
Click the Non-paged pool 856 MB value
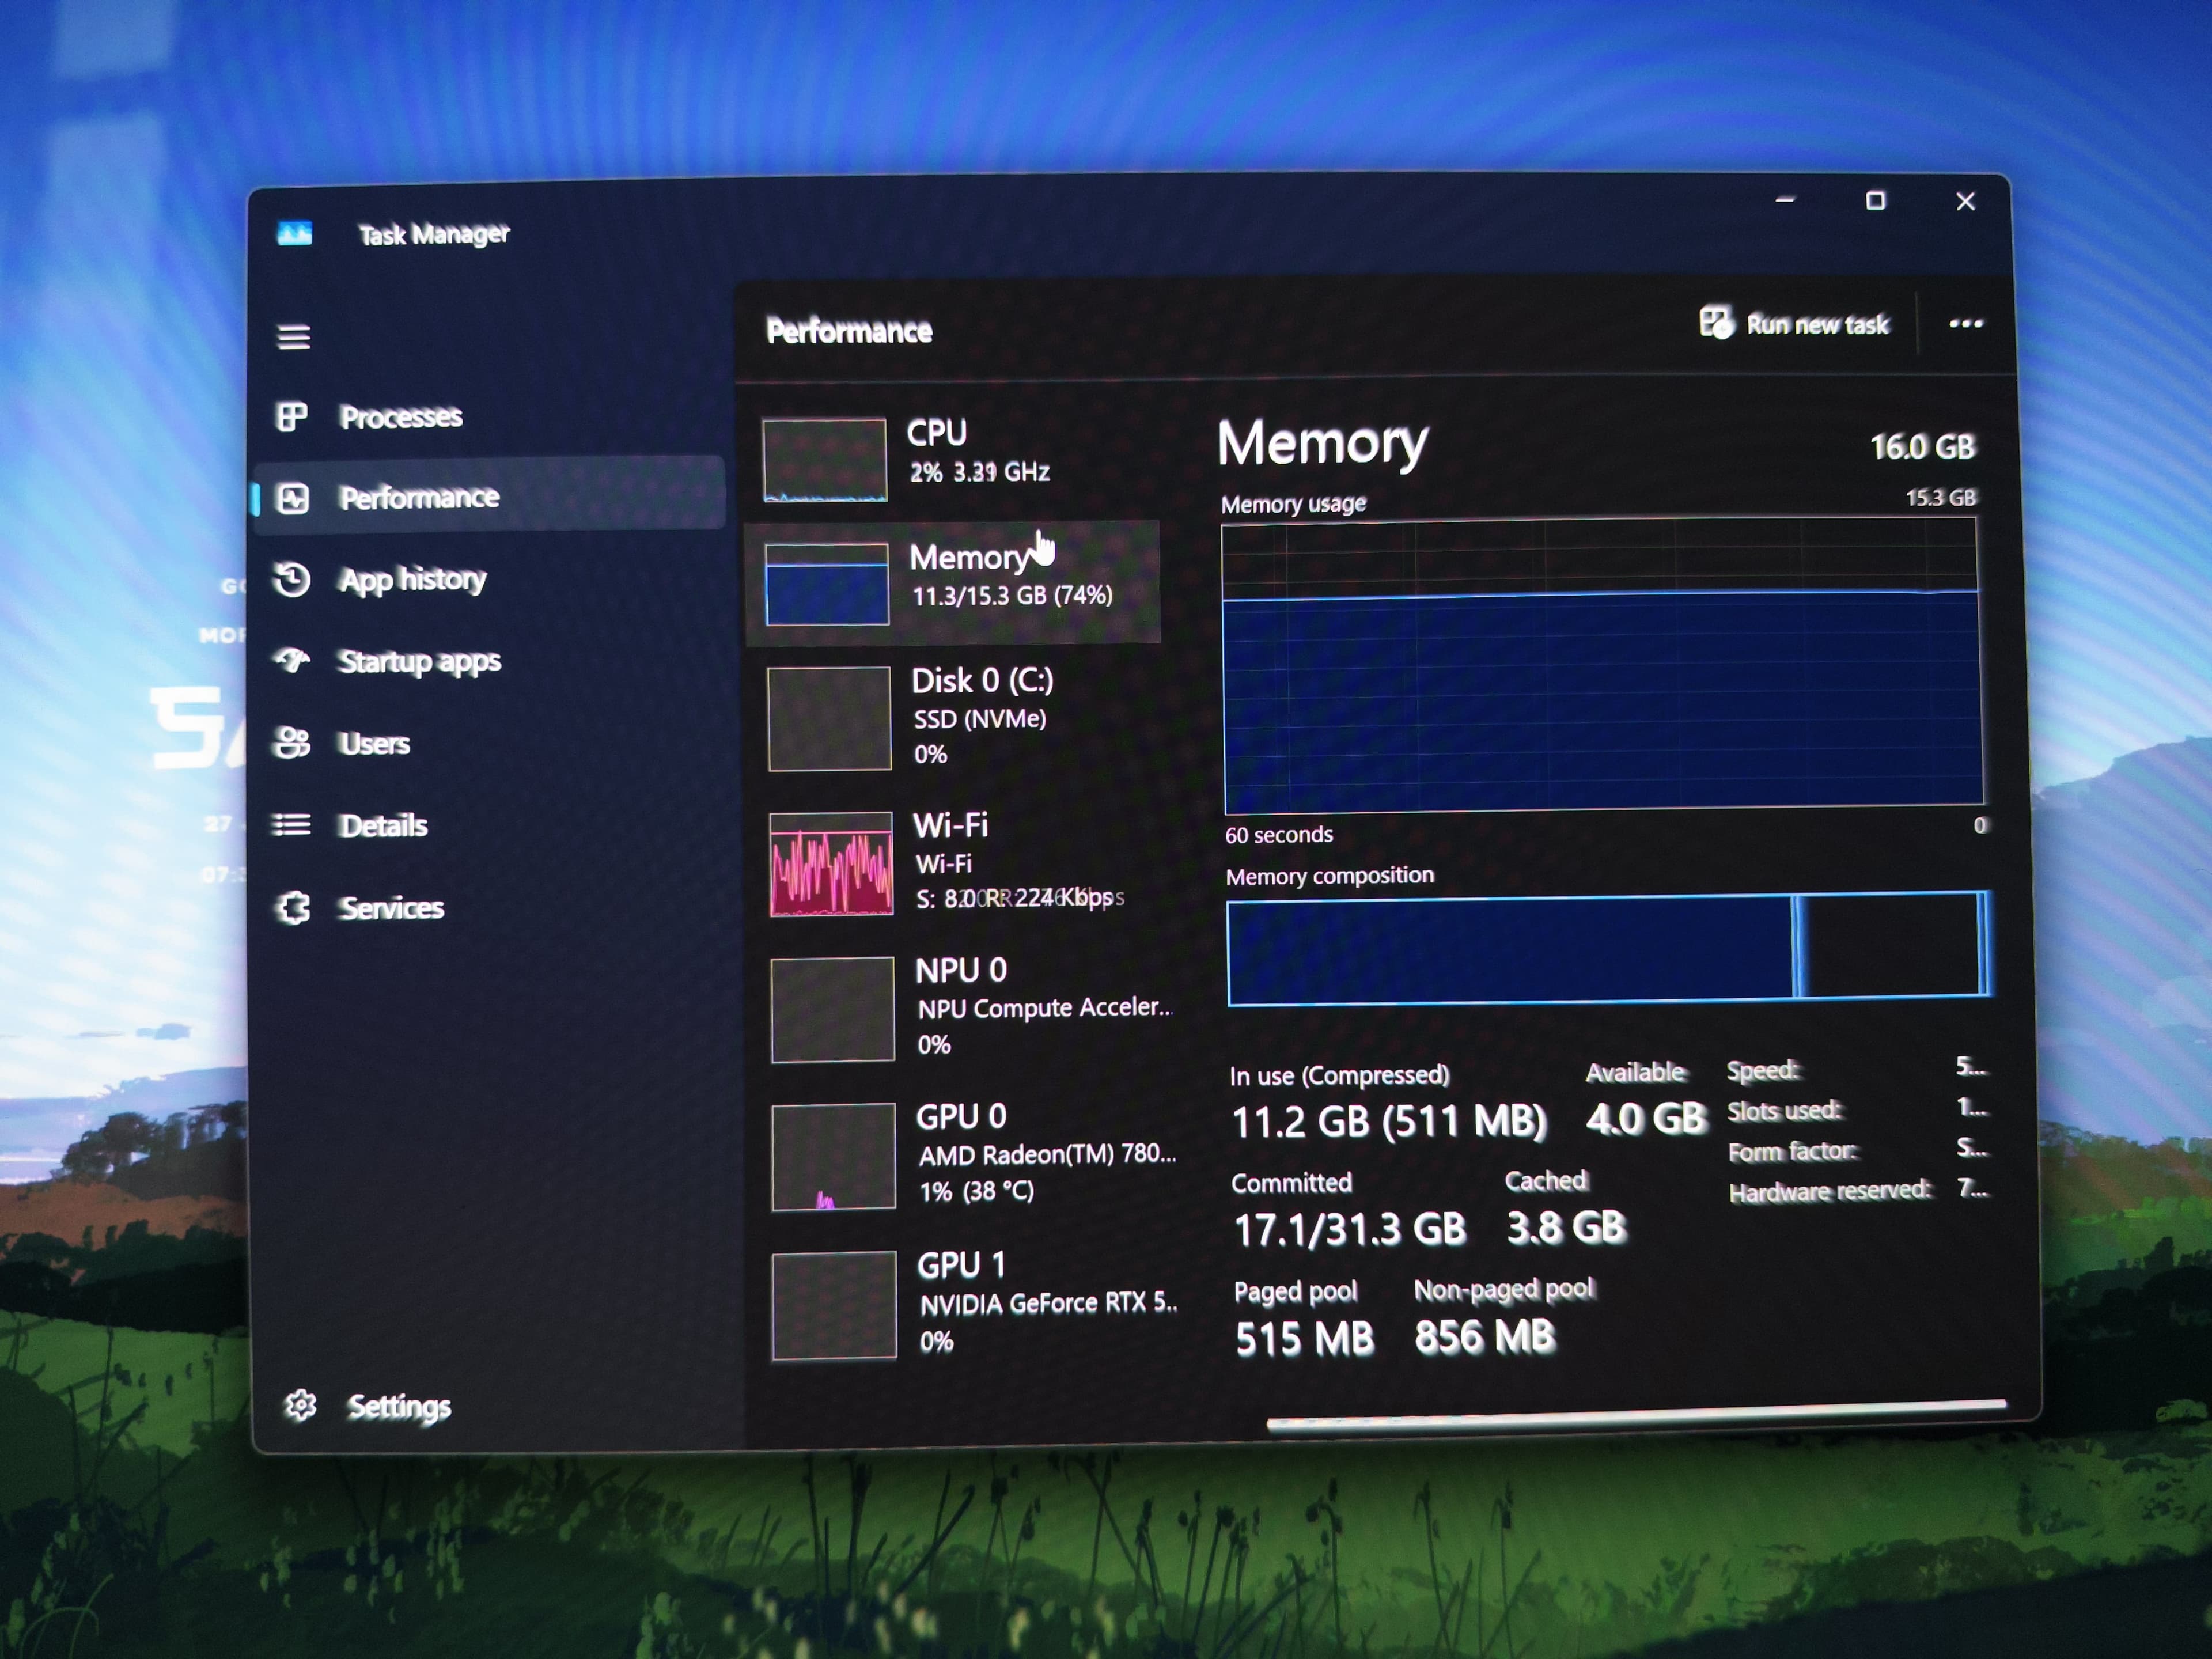pos(1485,1337)
